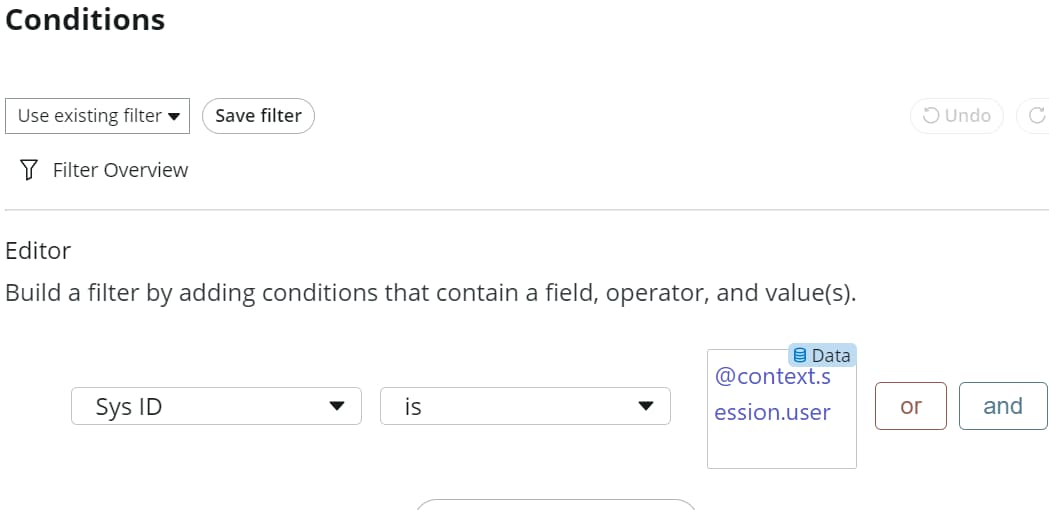Click the arrow icon in Sys ID box
Viewport: 1049px width, 510px height.
337,406
